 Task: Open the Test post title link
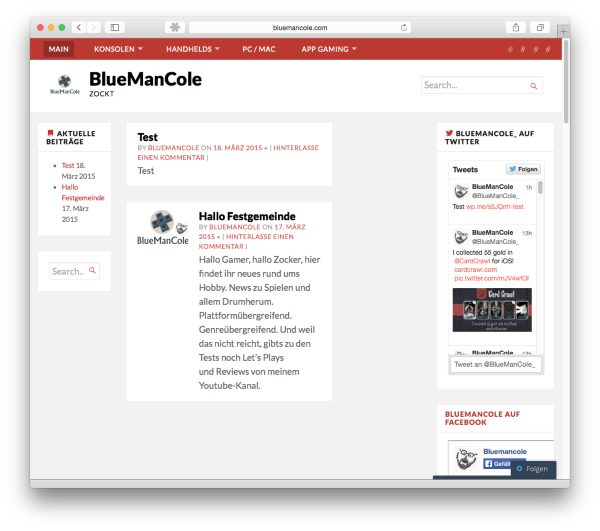pyautogui.click(x=148, y=137)
